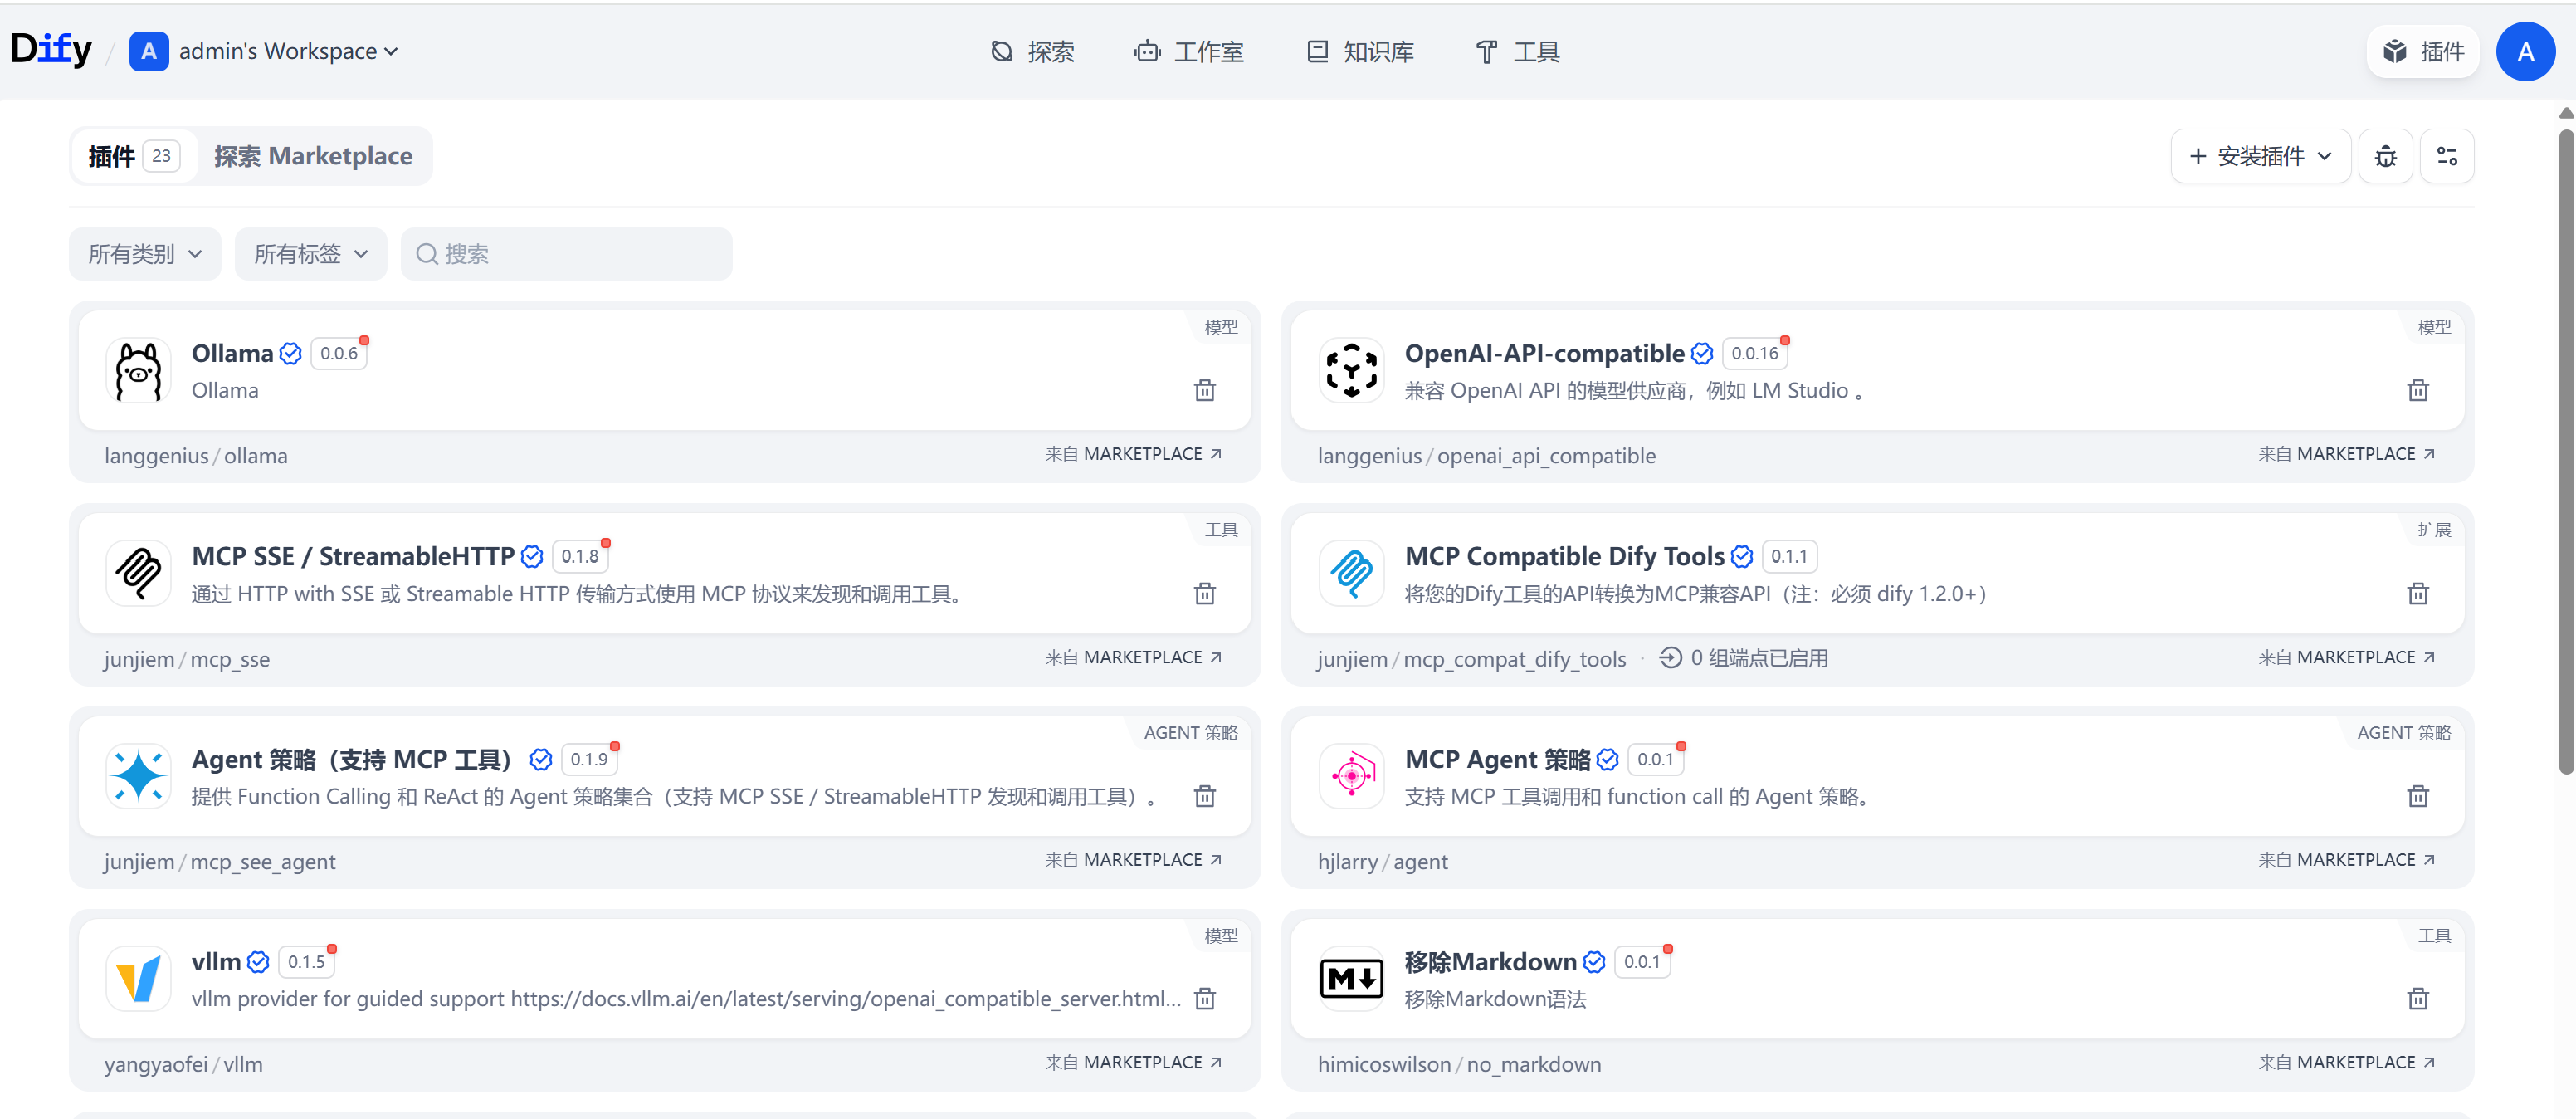Screen dimensions: 2576x1119
Task: Click the MCP SSE / StreamableHTTP icon
Action: click(138, 574)
